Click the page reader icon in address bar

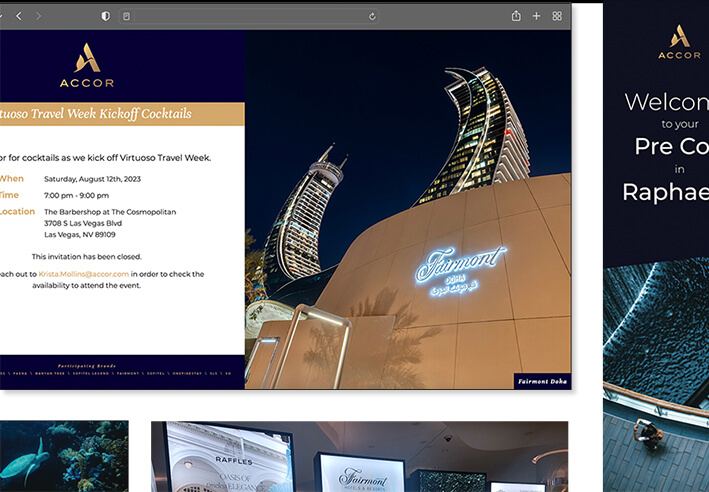127,17
